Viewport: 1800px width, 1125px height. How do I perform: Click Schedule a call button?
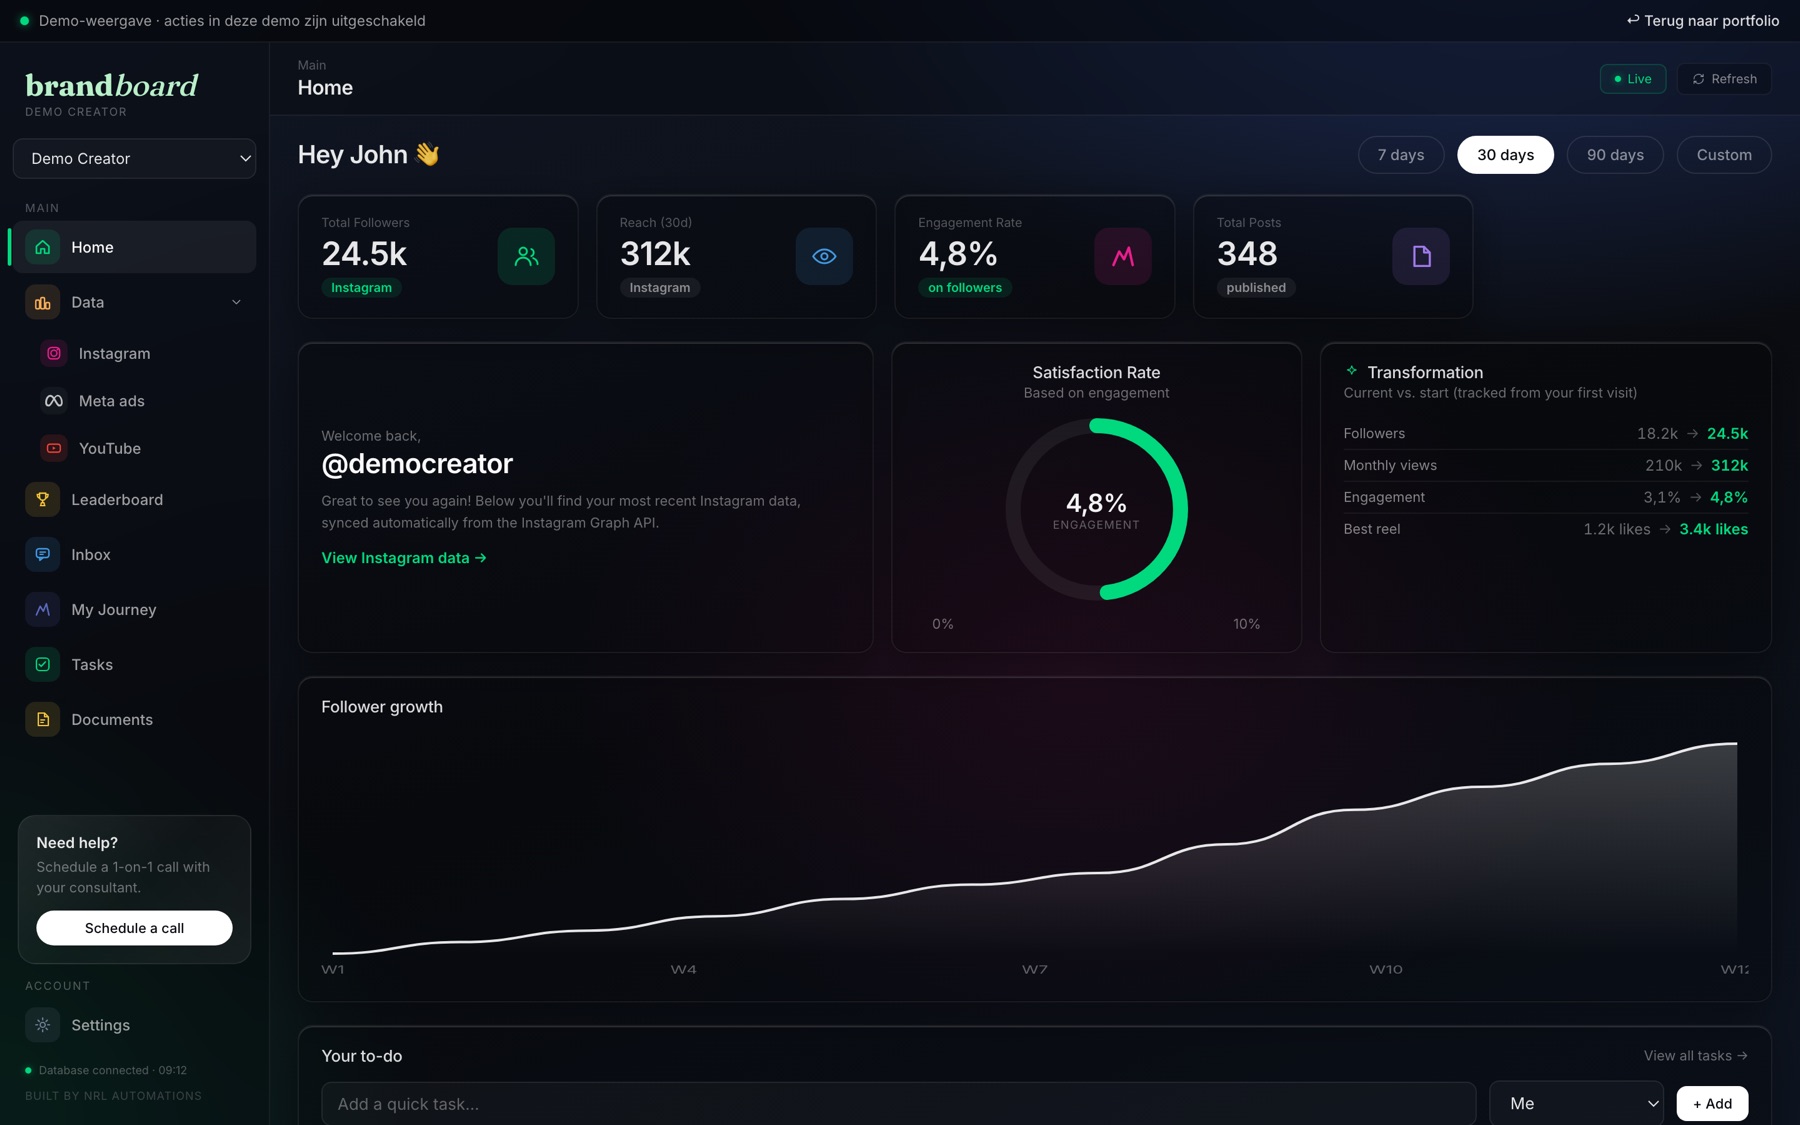(134, 928)
